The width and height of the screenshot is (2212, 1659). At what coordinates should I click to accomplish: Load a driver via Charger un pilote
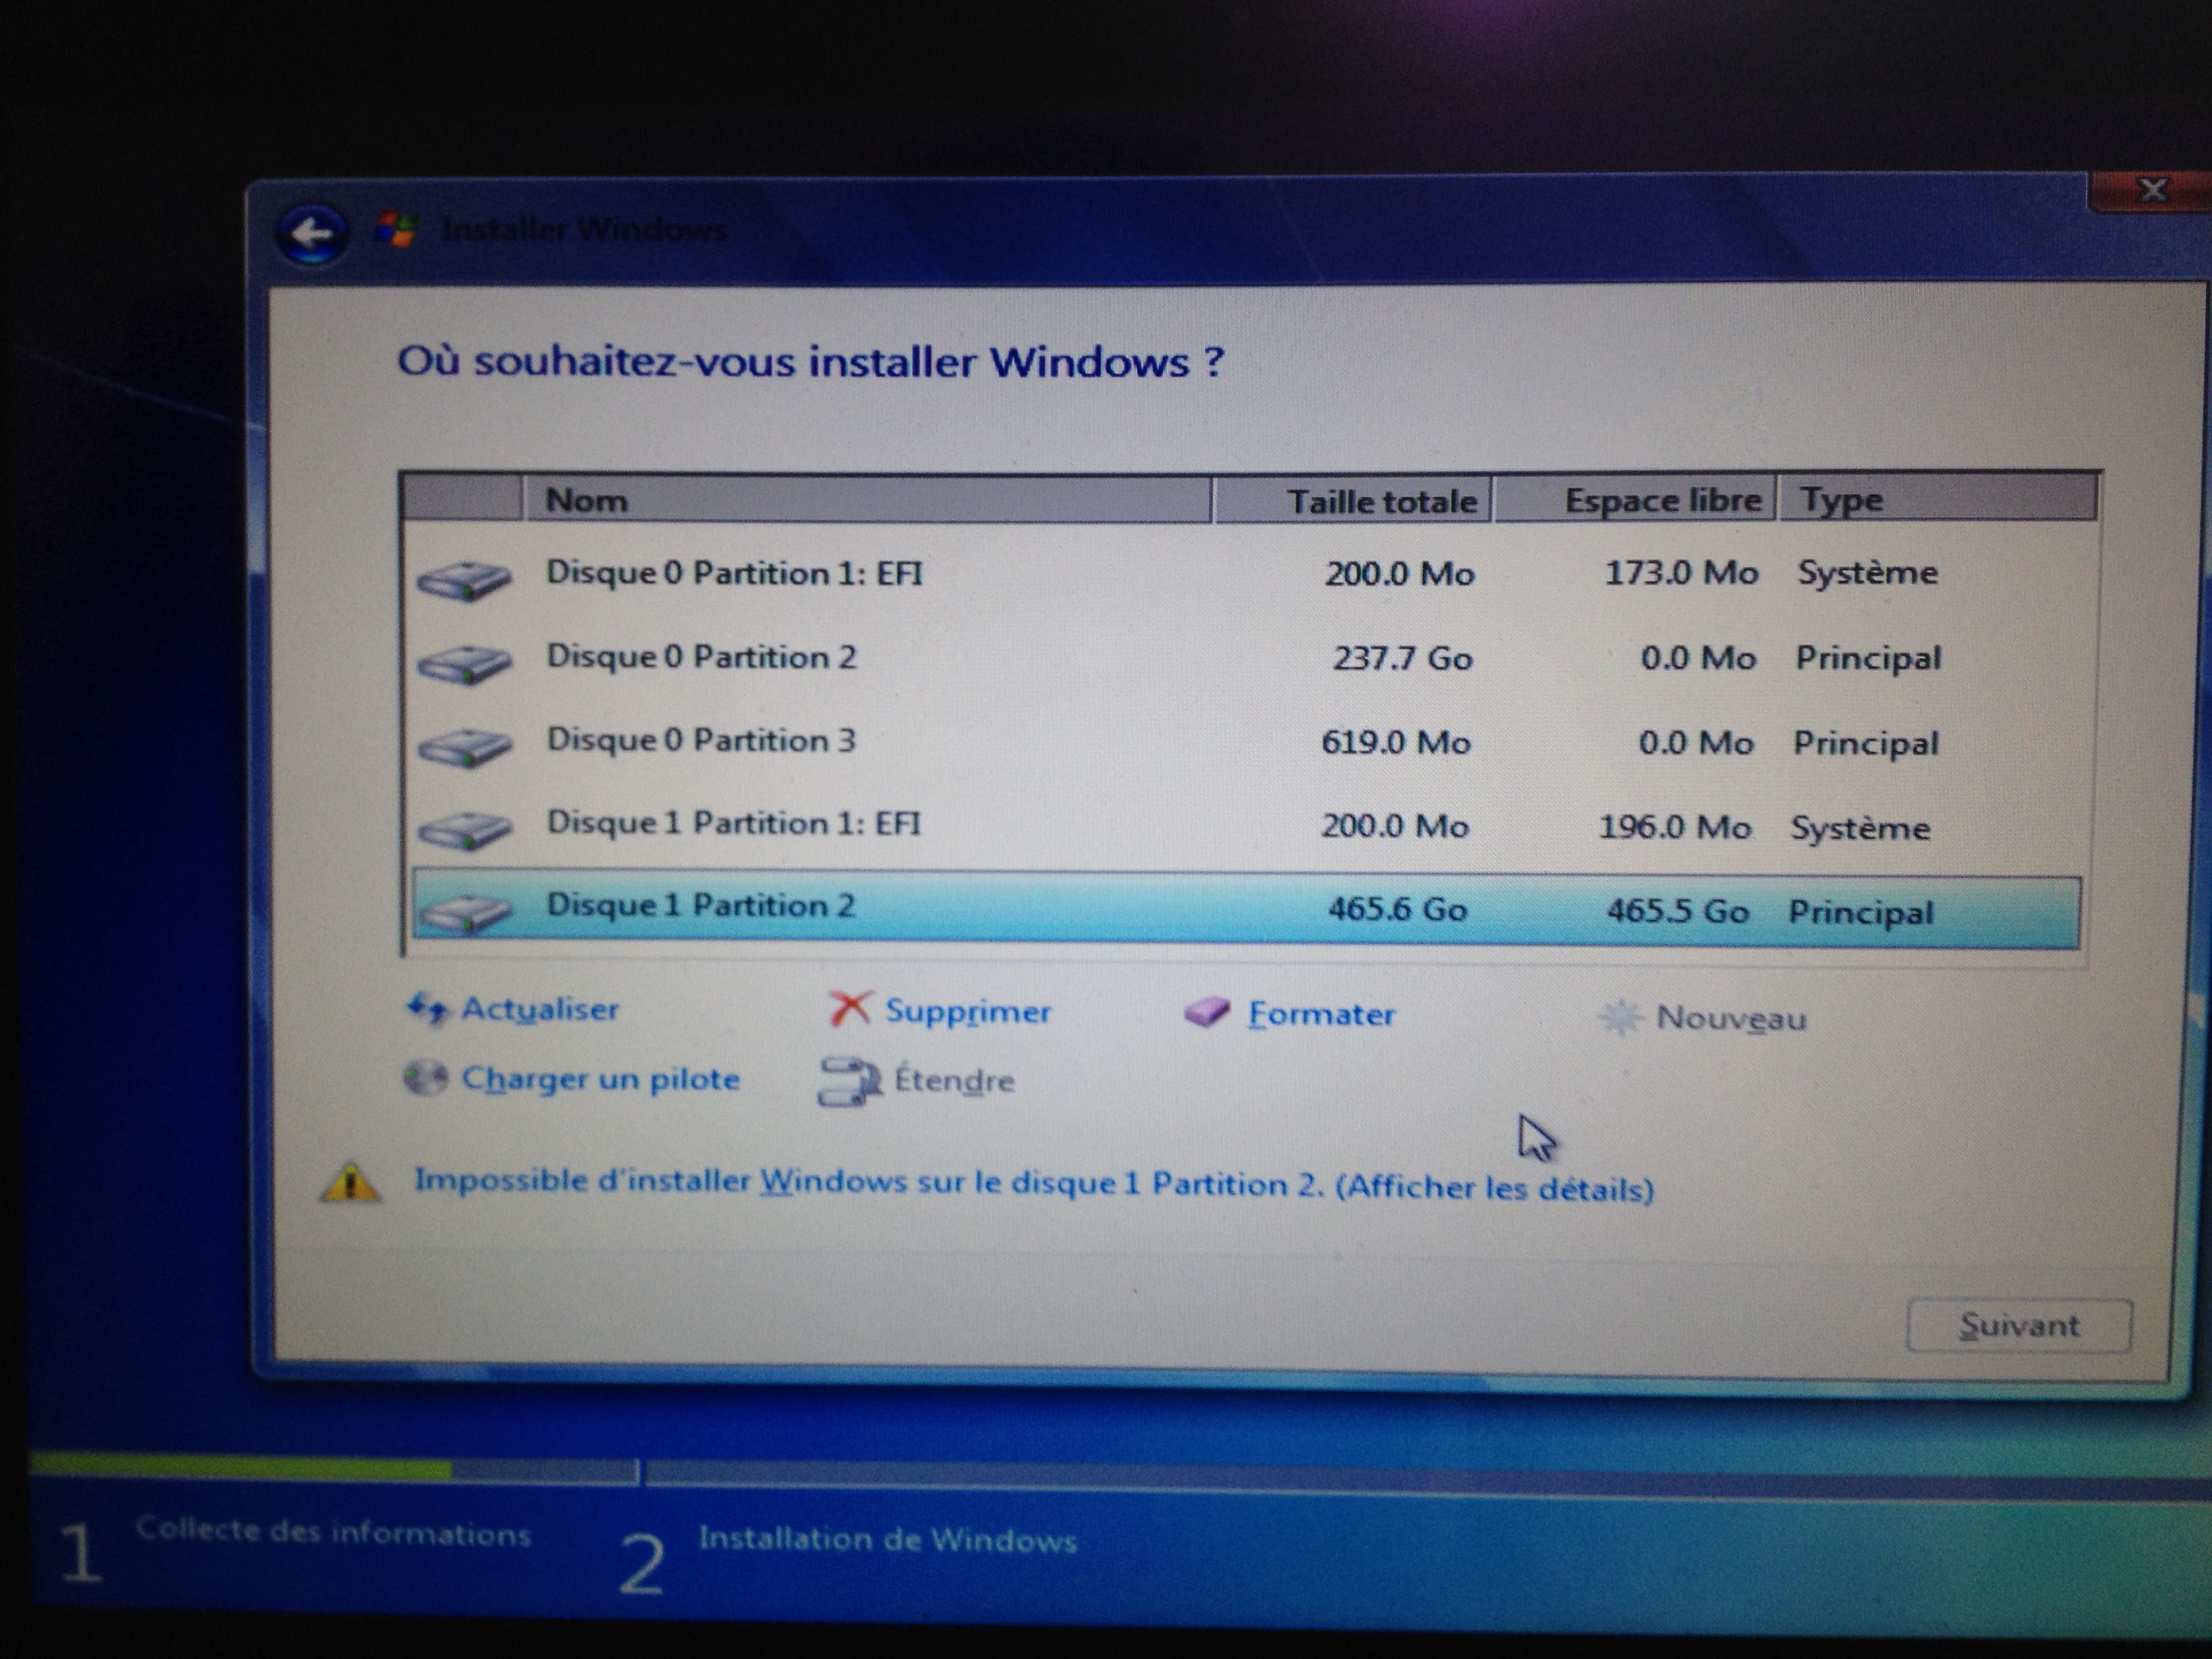(600, 1080)
